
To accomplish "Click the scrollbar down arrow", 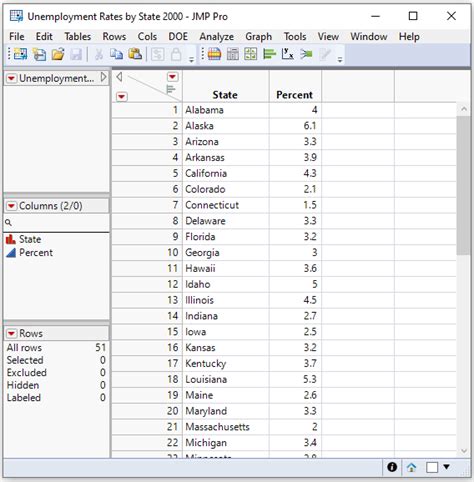I will [x=464, y=451].
